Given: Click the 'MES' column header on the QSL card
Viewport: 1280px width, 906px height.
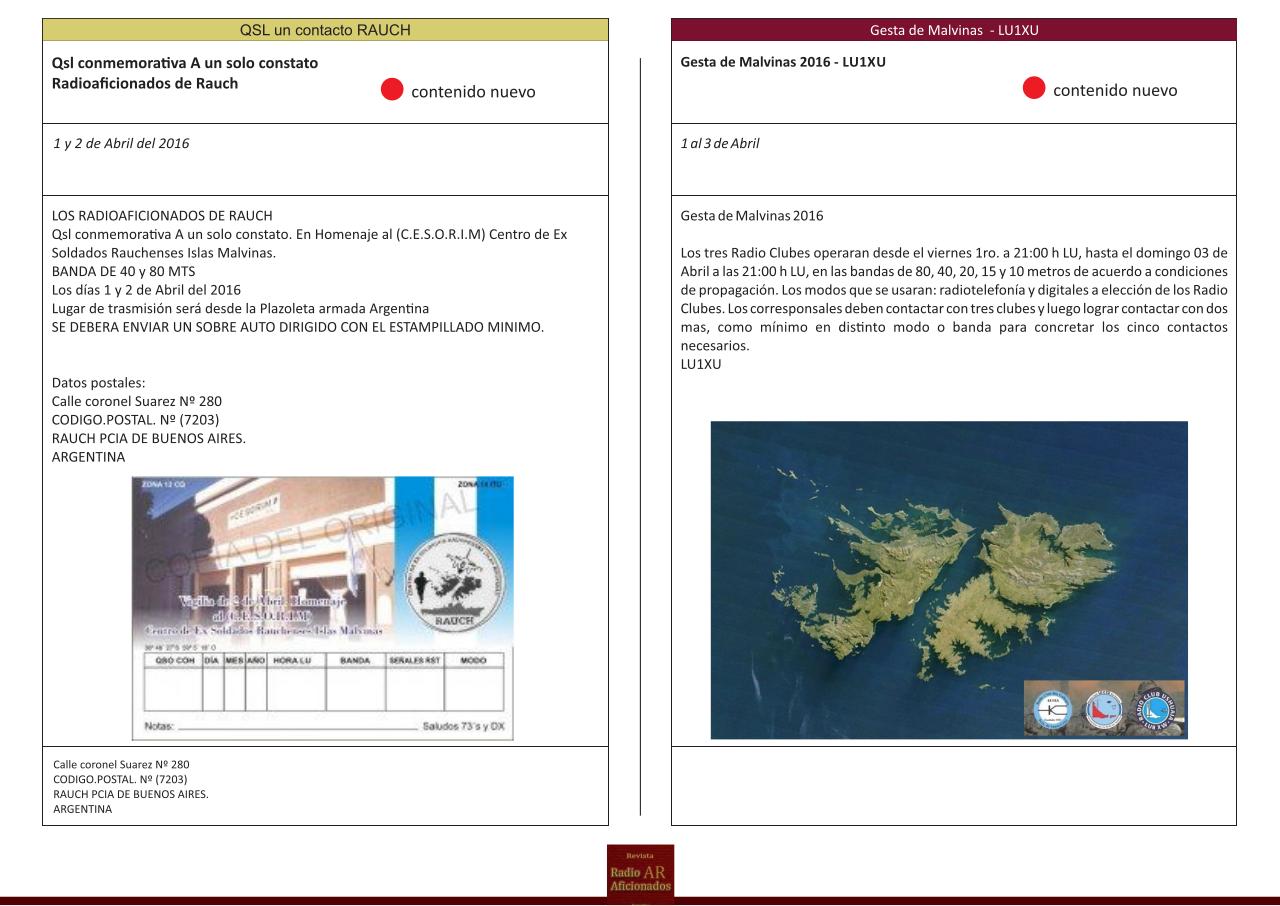Looking at the screenshot, I should click(x=234, y=661).
